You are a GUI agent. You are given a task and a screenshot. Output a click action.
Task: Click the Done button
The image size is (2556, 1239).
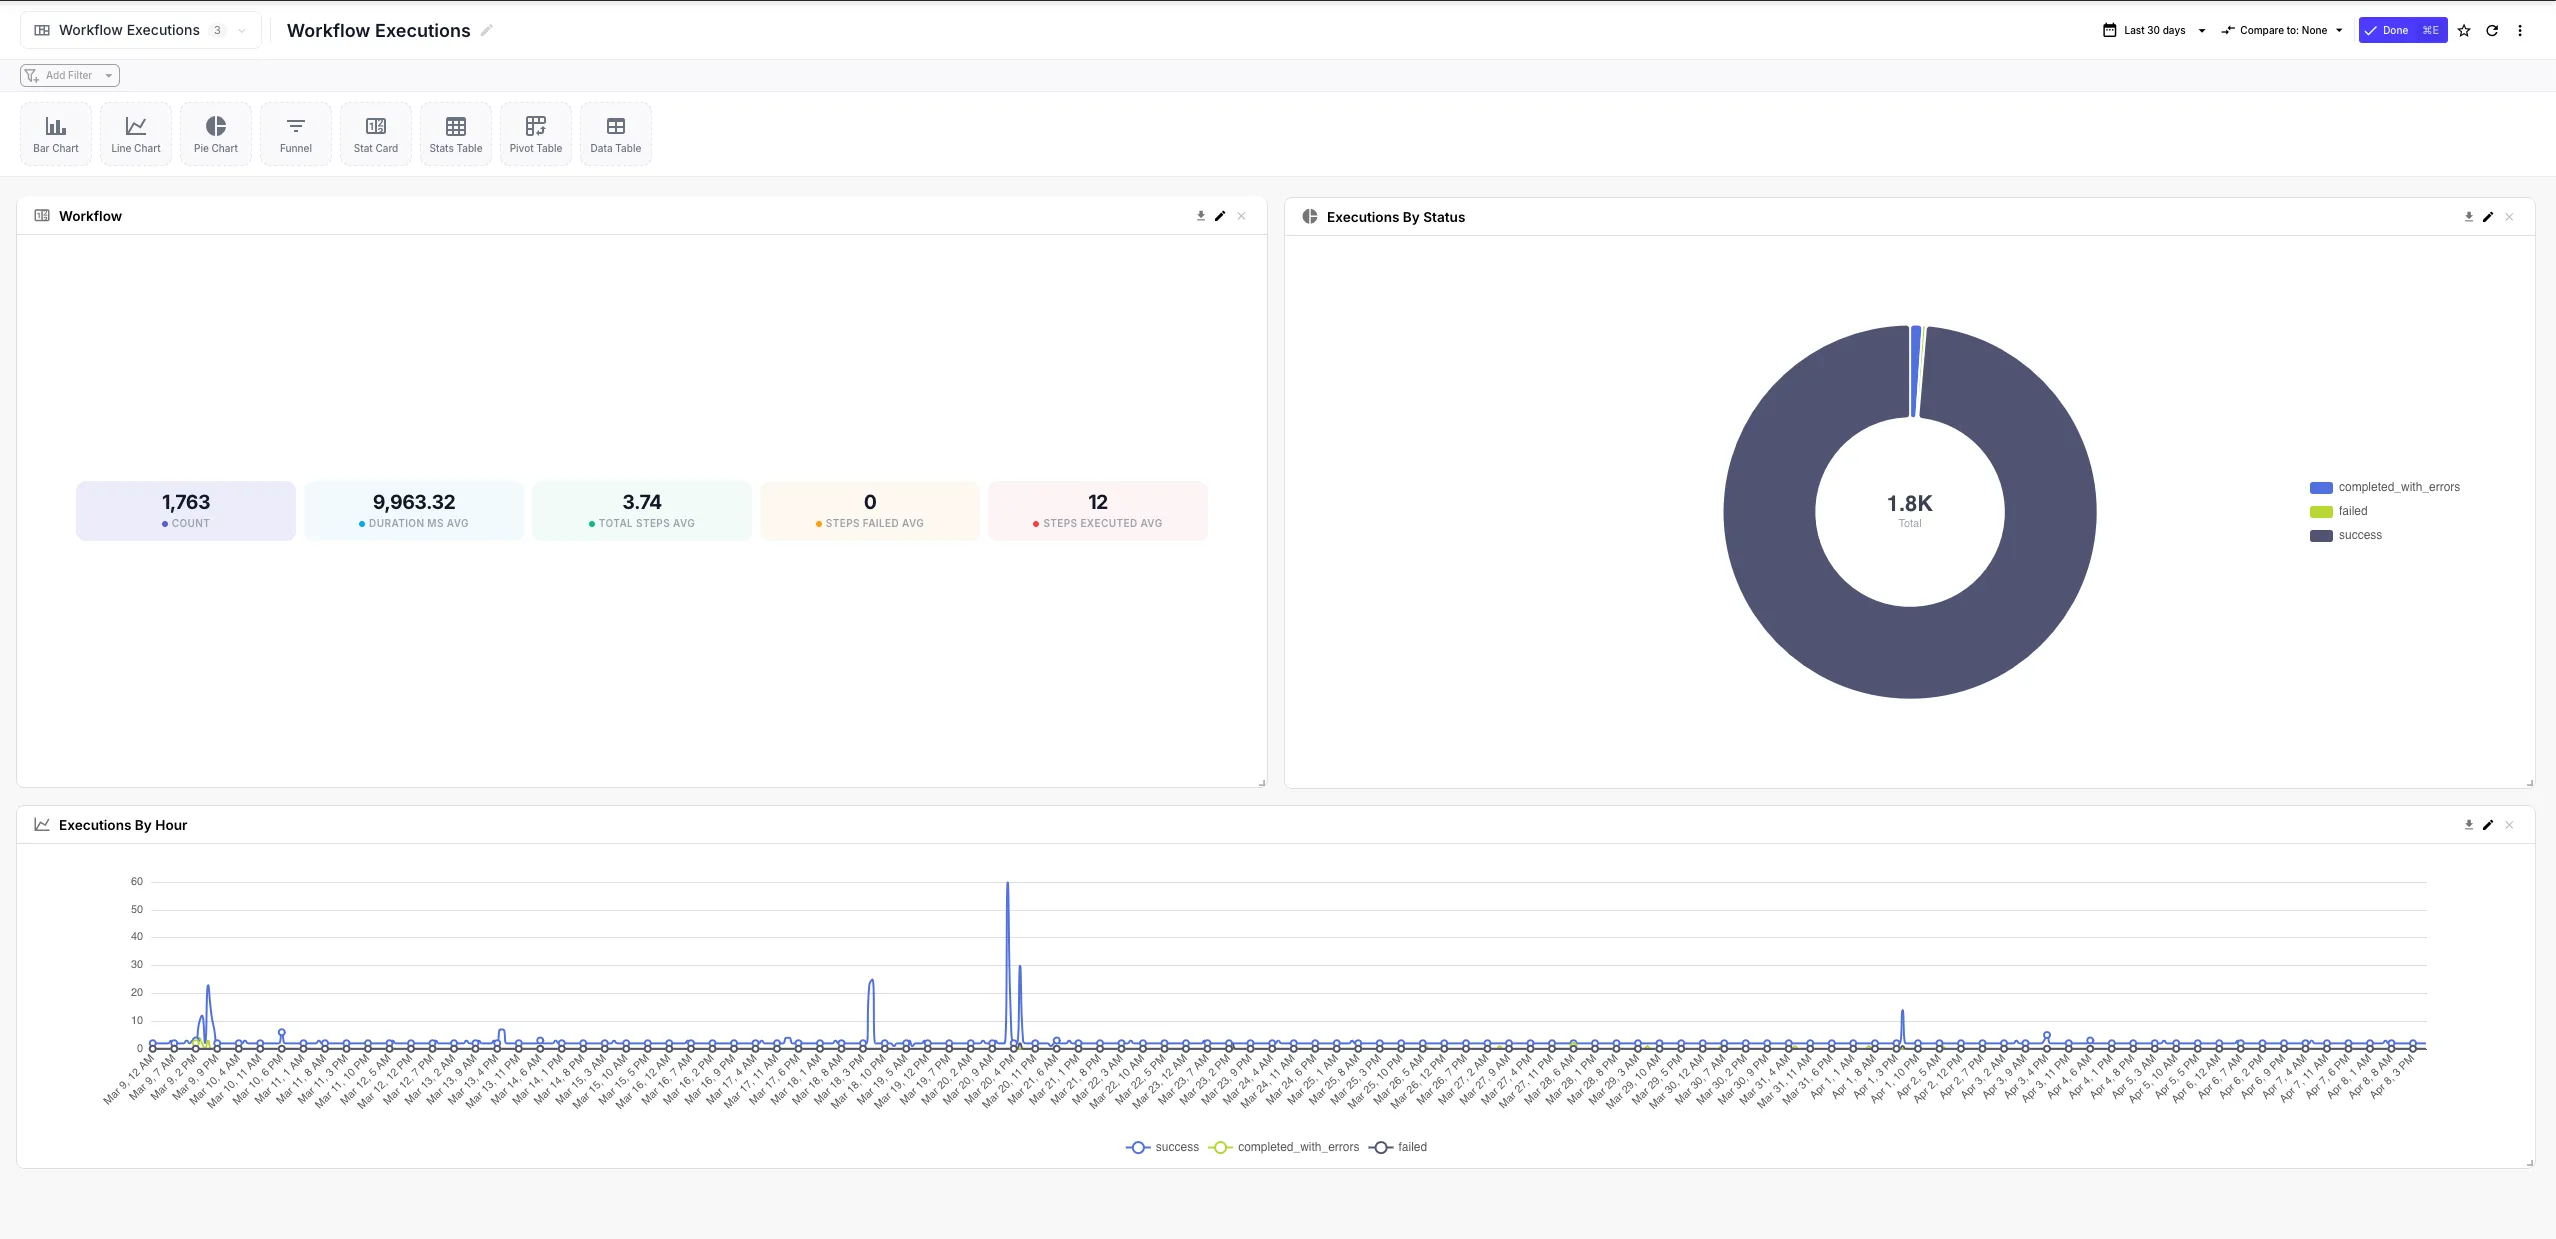[x=2401, y=30]
